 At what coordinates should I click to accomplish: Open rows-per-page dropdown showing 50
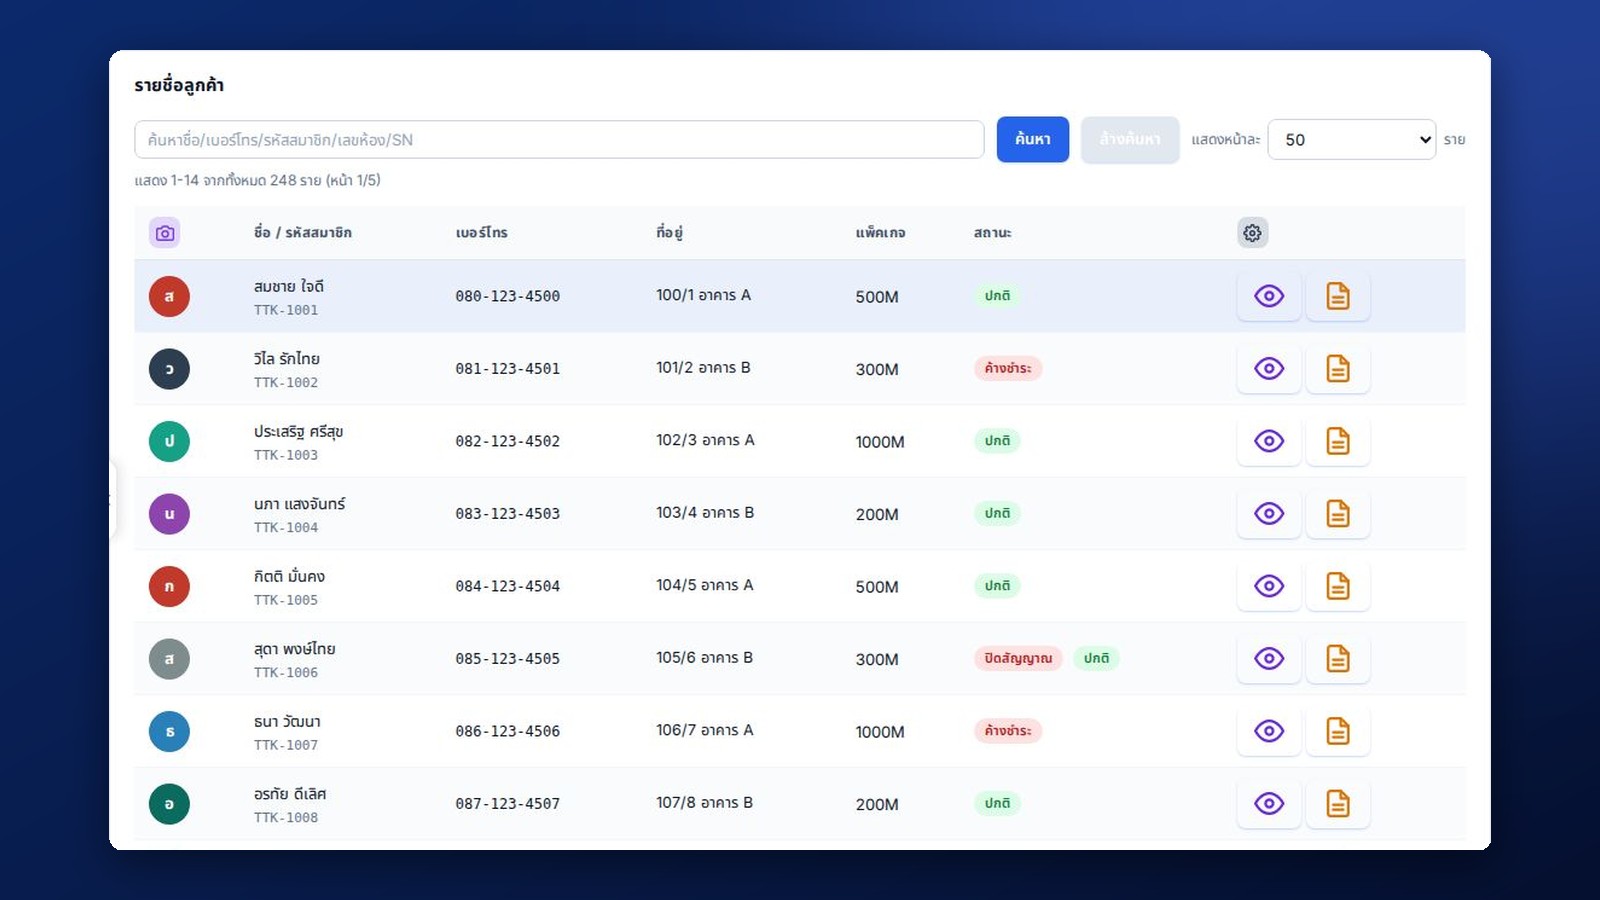click(1352, 140)
